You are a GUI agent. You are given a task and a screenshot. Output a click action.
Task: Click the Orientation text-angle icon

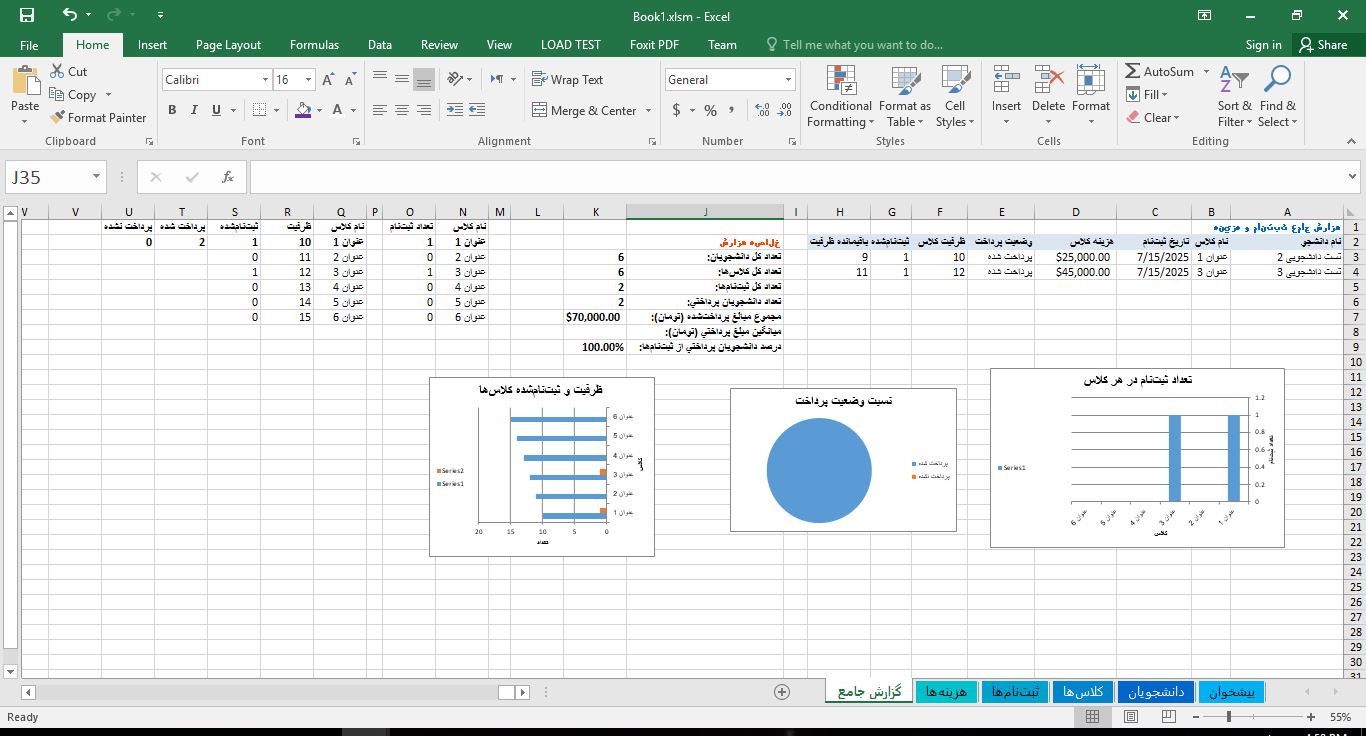[456, 79]
